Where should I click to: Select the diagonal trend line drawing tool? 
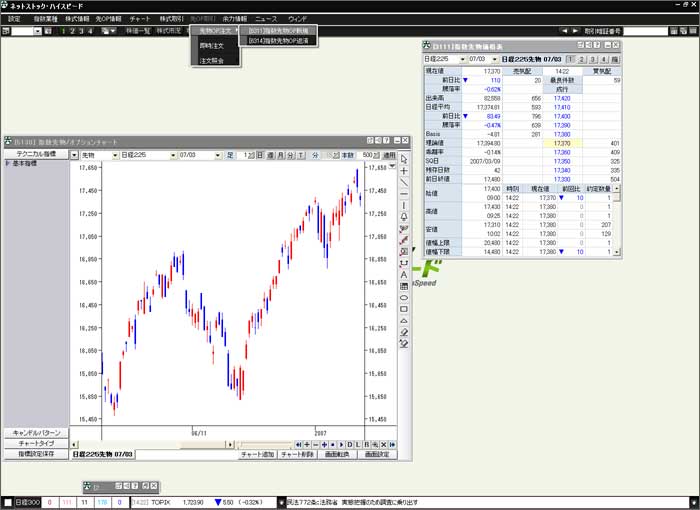click(404, 183)
